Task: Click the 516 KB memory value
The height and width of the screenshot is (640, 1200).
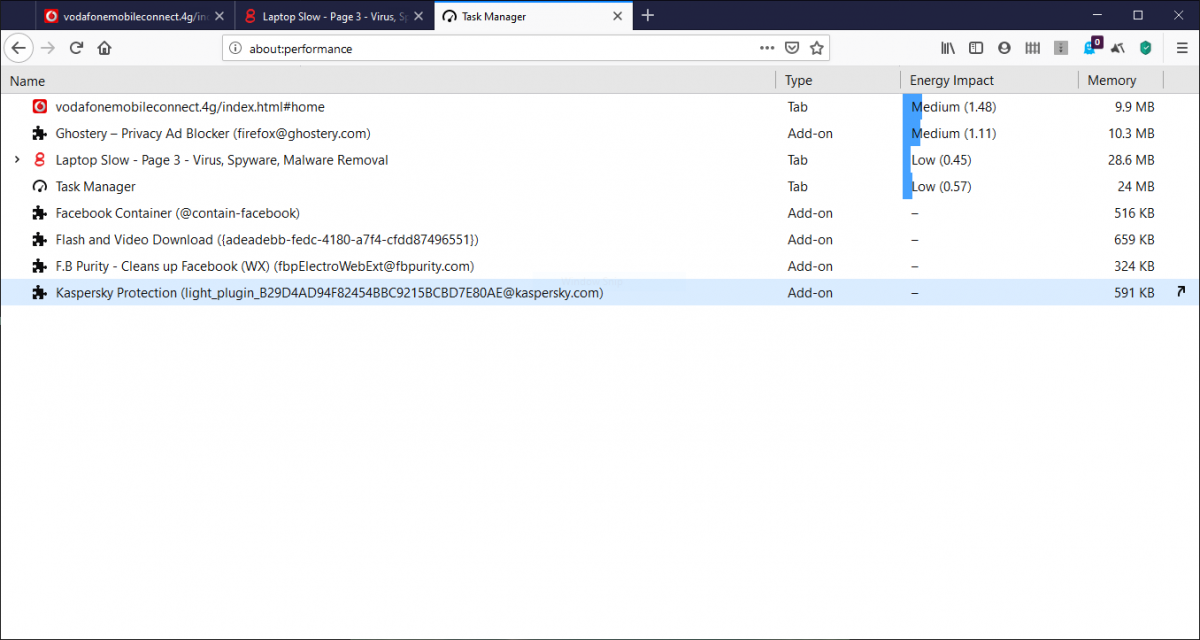Action: [x=1134, y=213]
